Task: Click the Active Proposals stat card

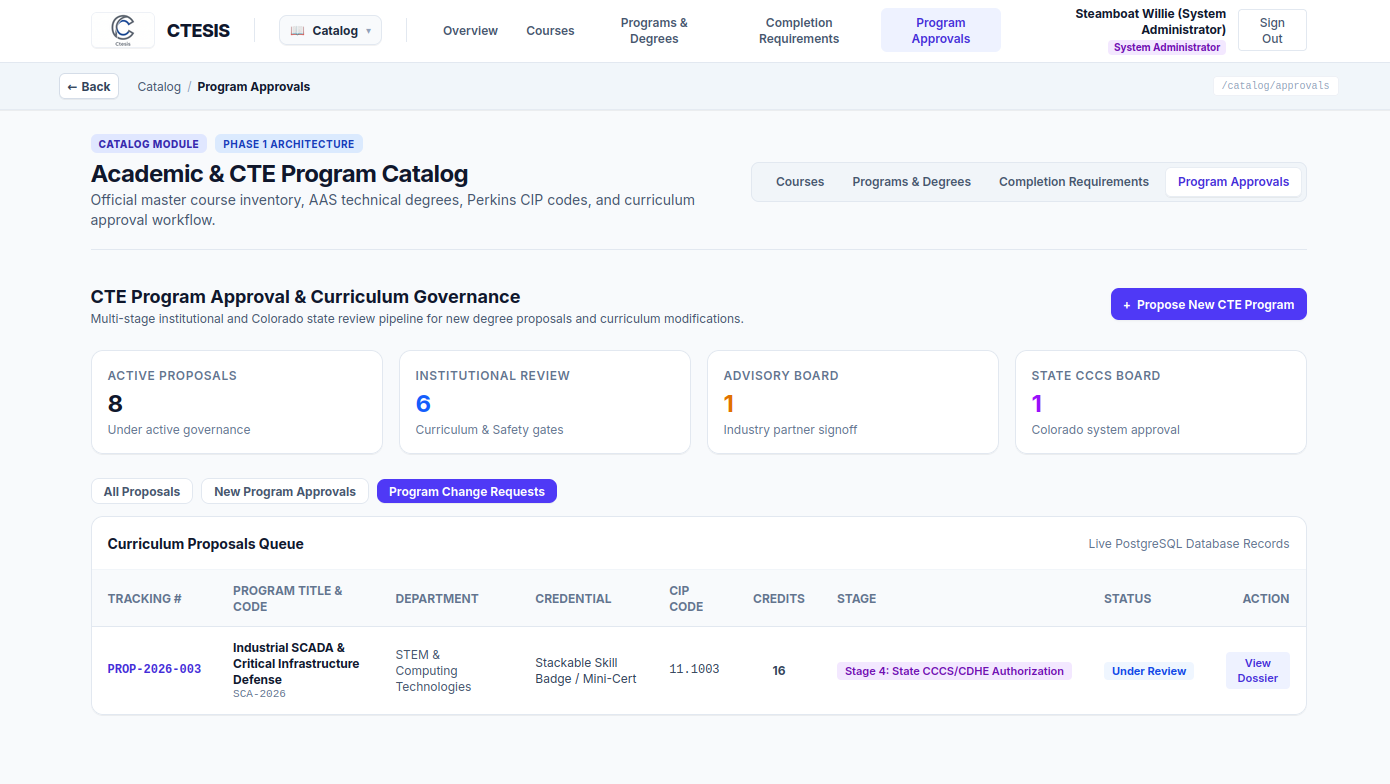Action: (237, 402)
